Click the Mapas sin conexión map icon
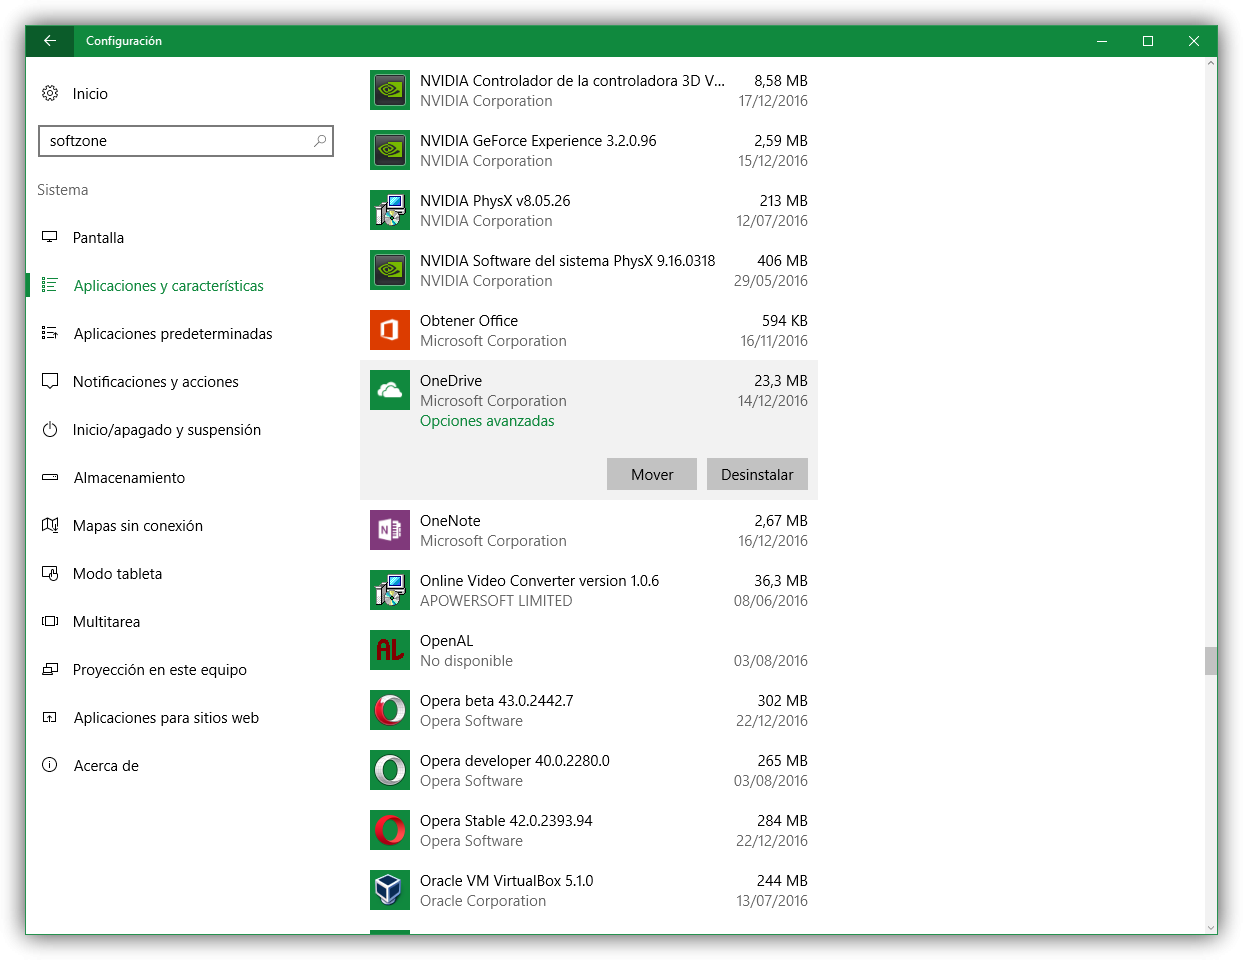 pos(50,525)
